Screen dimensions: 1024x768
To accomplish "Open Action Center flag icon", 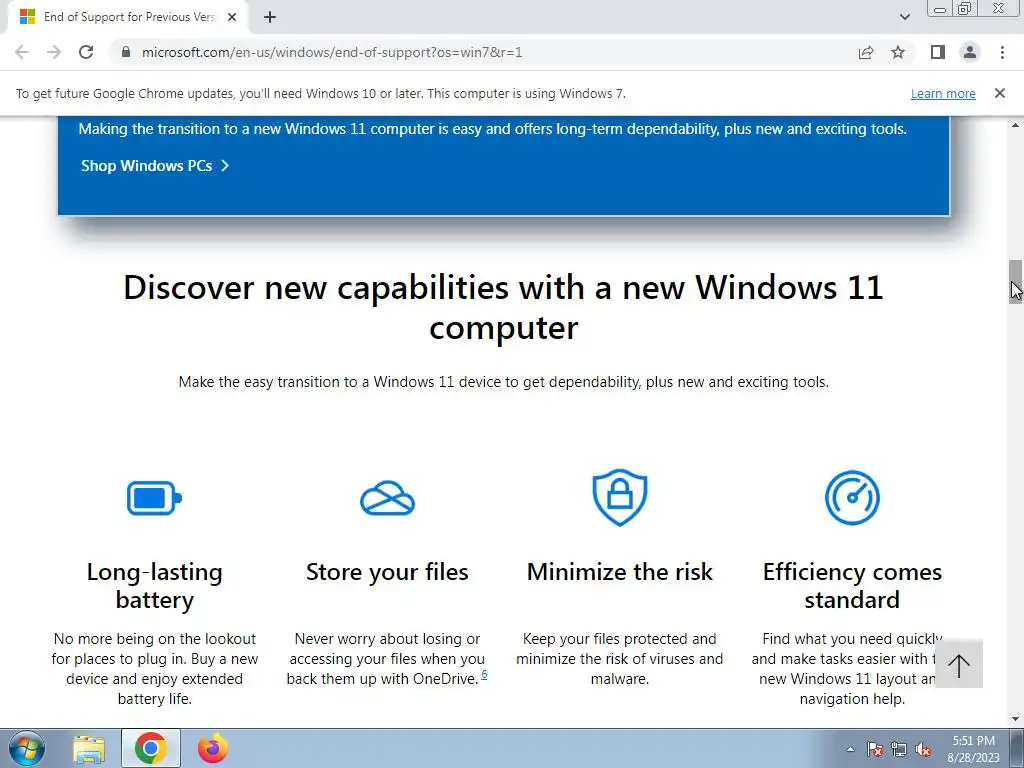I will tap(874, 750).
